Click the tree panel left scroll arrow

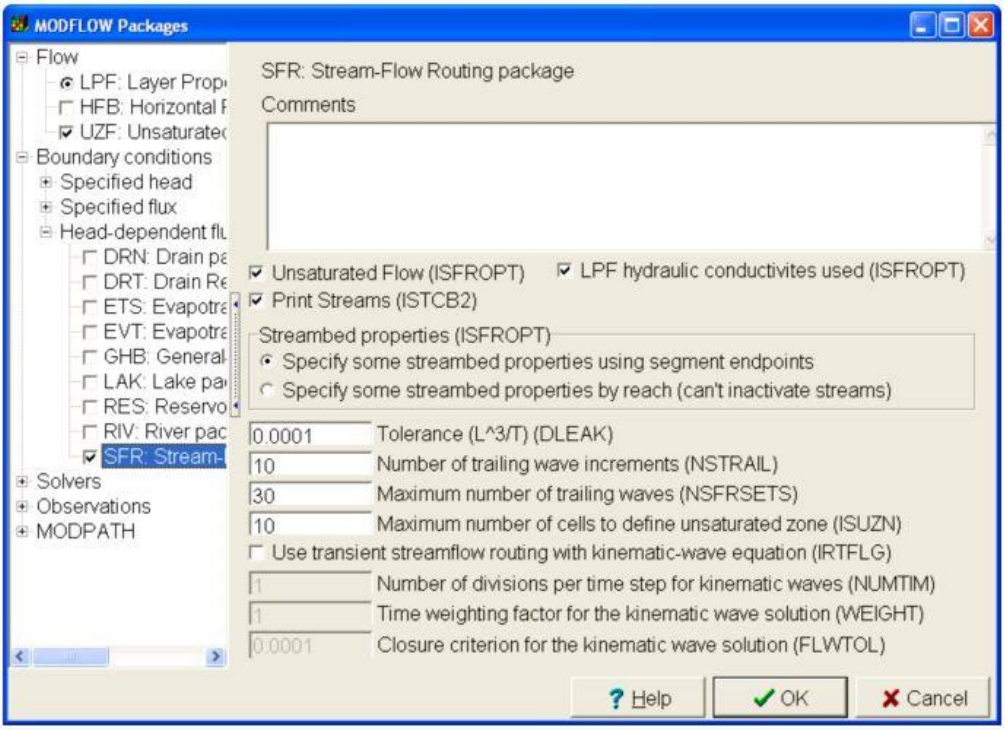coord(21,656)
